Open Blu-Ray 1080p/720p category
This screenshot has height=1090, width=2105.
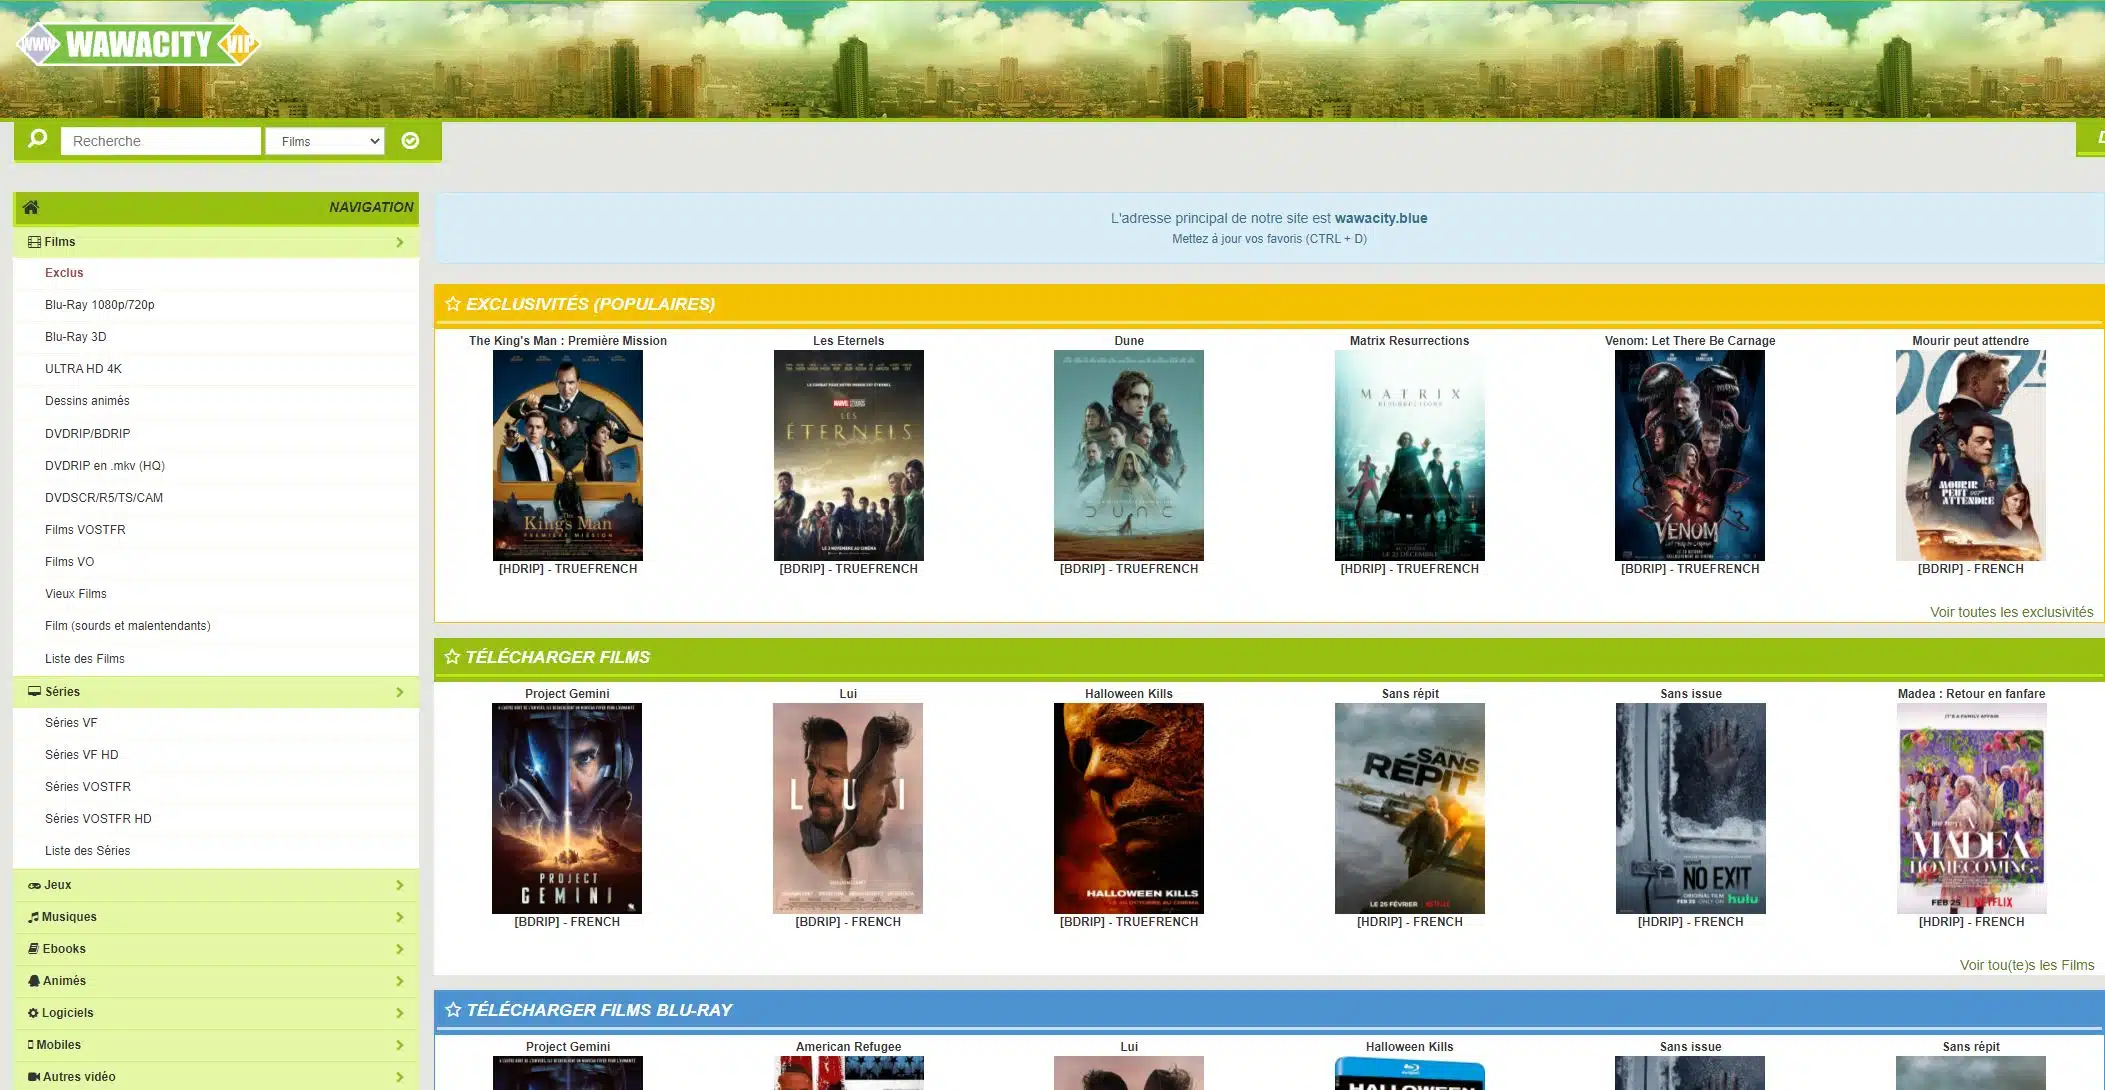(100, 305)
